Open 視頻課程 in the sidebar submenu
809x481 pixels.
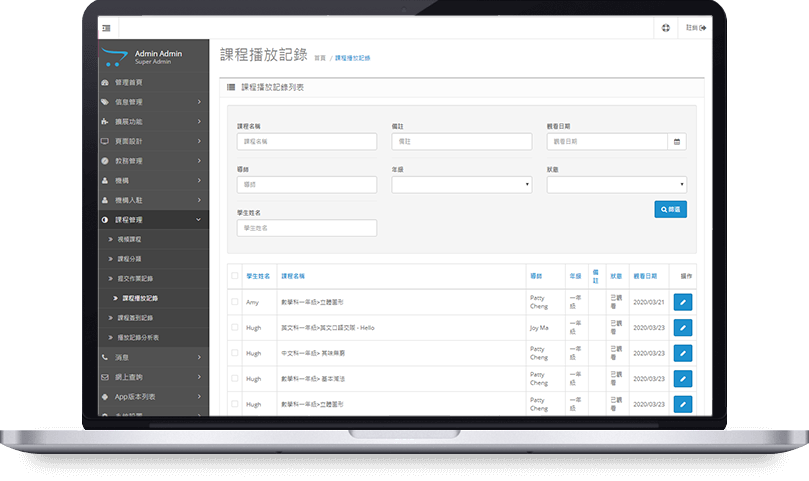[130, 240]
